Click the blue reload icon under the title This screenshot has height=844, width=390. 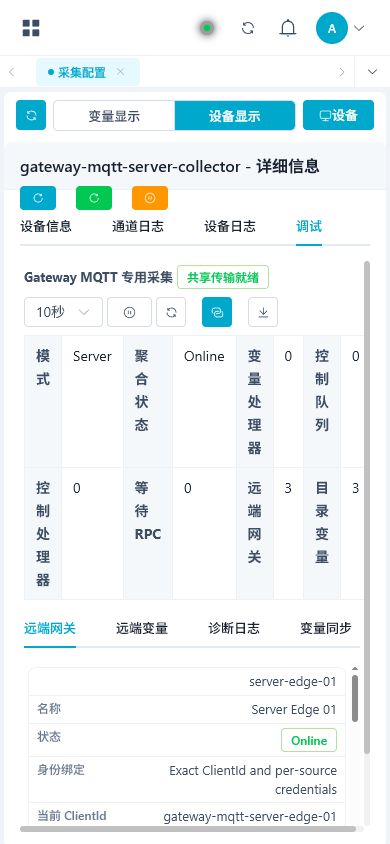coord(38,198)
